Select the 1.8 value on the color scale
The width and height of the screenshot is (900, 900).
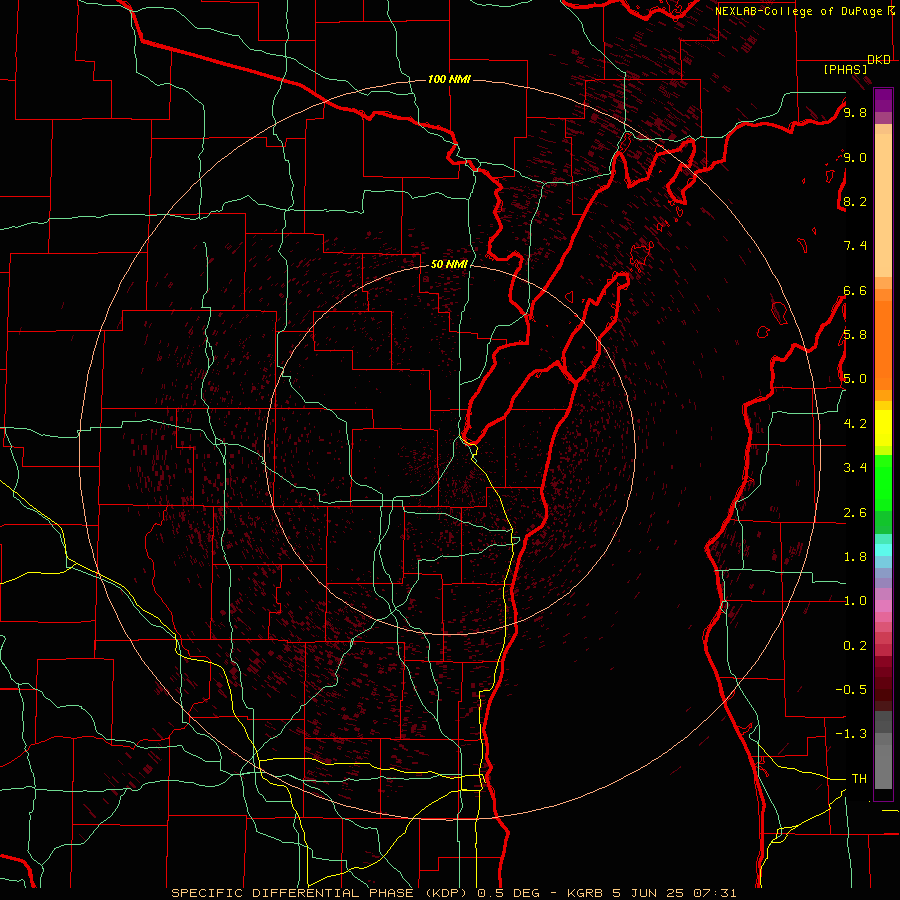coord(855,557)
